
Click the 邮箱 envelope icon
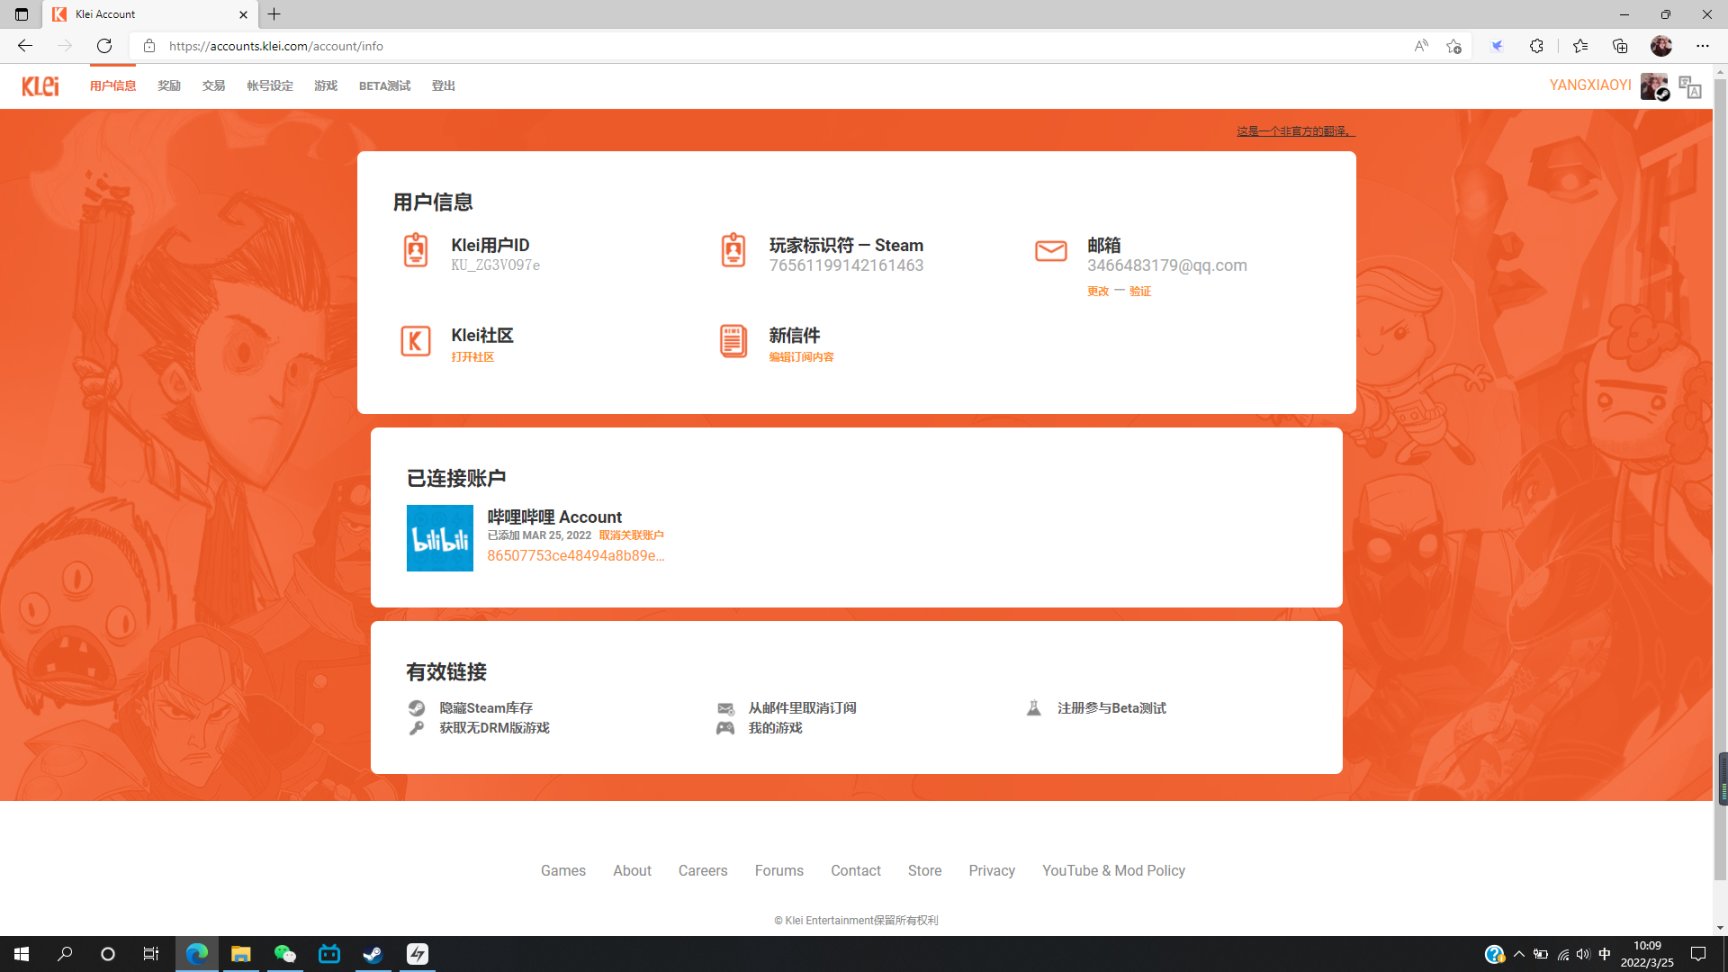click(x=1051, y=250)
